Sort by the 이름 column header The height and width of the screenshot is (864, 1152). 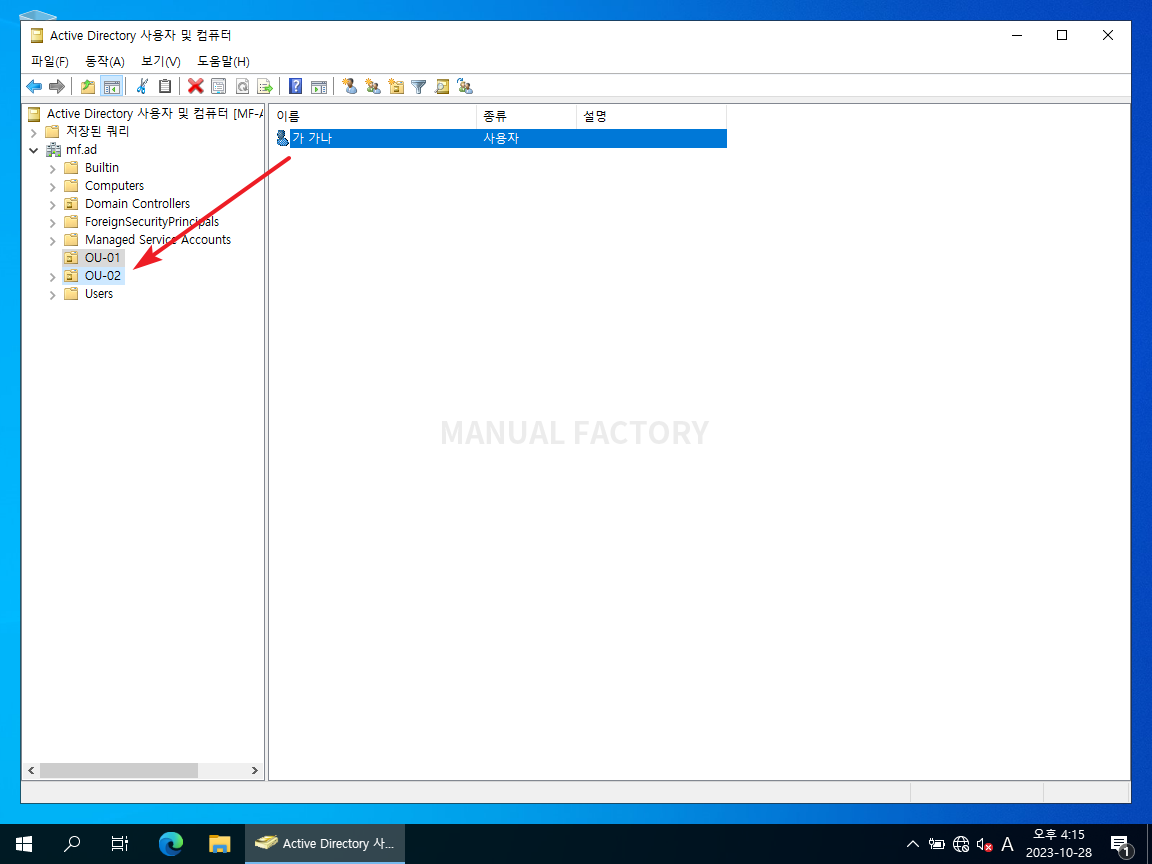[x=373, y=116]
